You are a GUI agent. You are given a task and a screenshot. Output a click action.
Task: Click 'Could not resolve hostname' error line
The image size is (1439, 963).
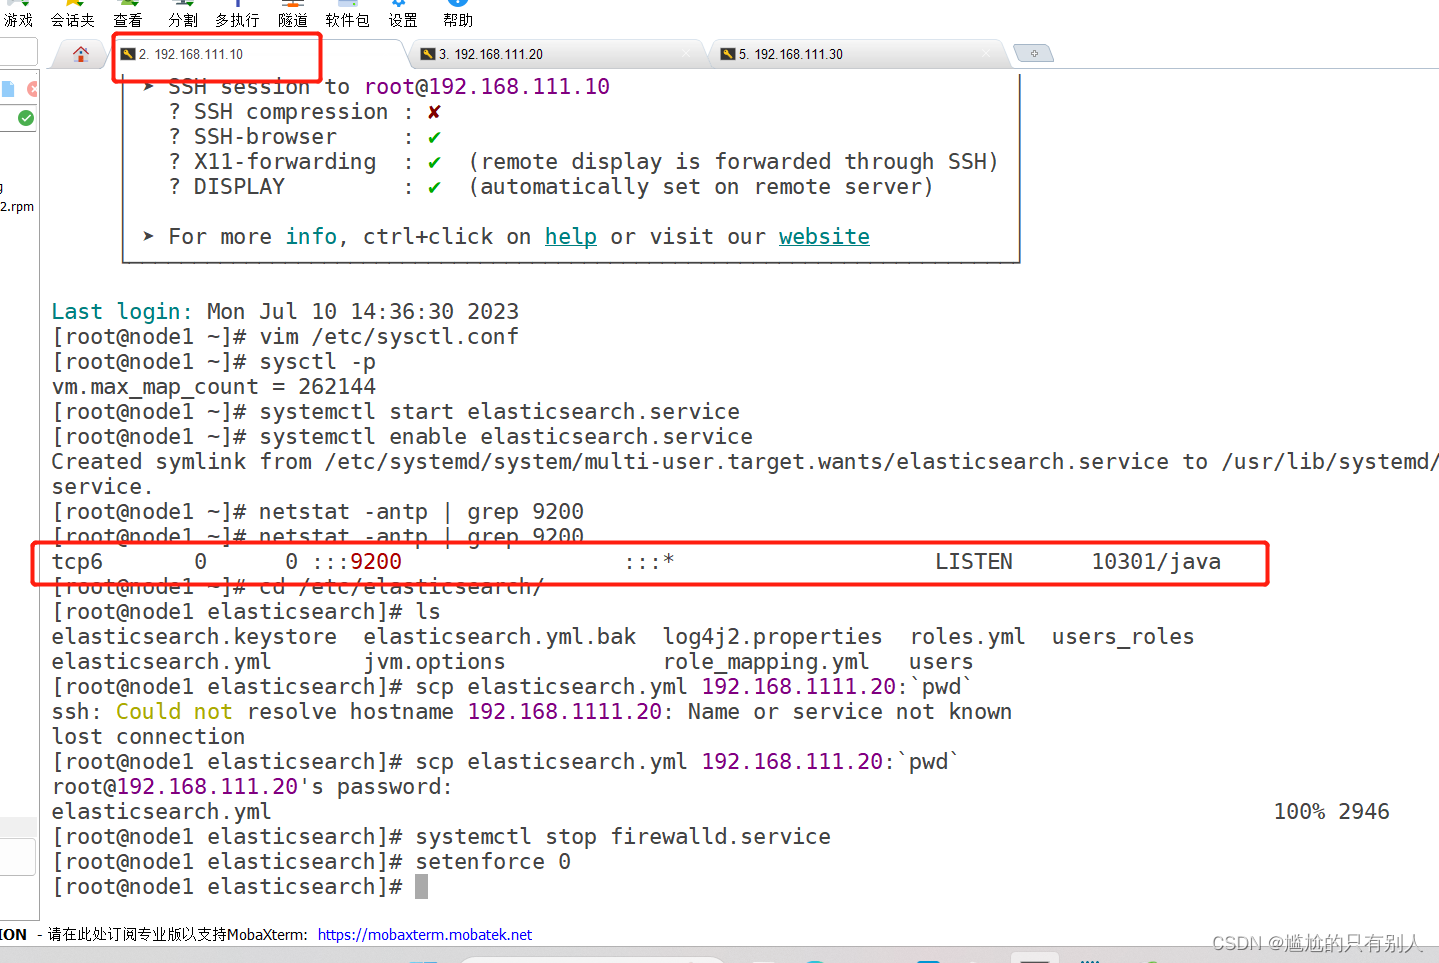tap(532, 712)
